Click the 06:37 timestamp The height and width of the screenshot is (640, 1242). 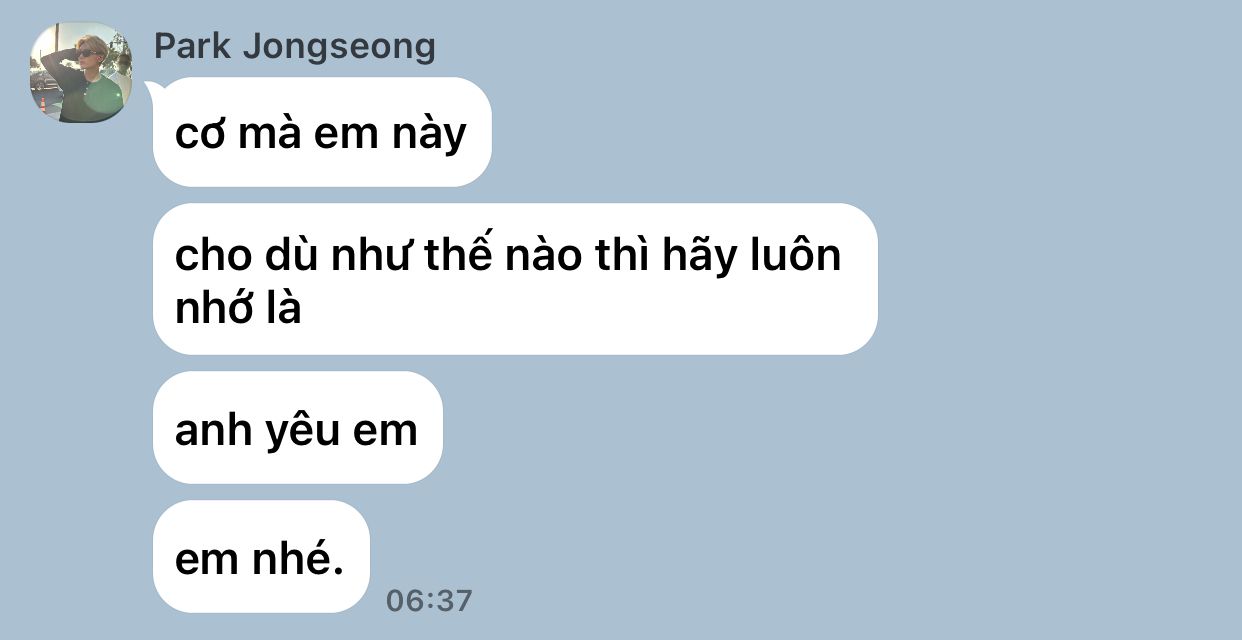[x=429, y=600]
